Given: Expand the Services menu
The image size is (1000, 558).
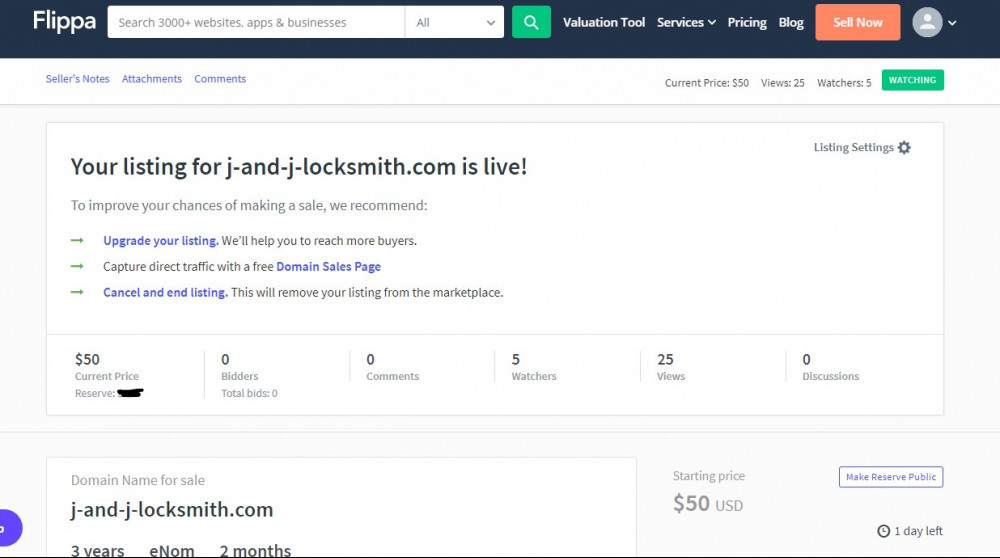Looking at the screenshot, I should [686, 22].
